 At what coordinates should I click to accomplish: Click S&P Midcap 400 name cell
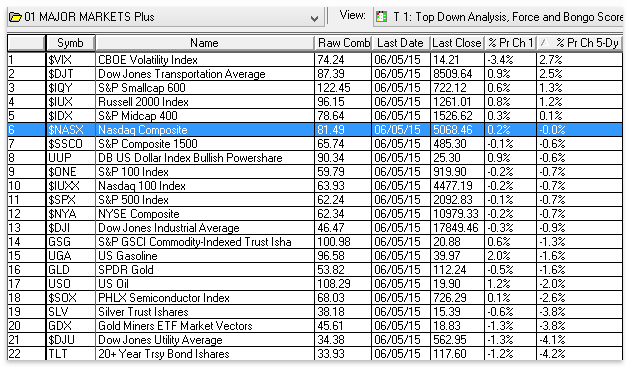pos(205,116)
